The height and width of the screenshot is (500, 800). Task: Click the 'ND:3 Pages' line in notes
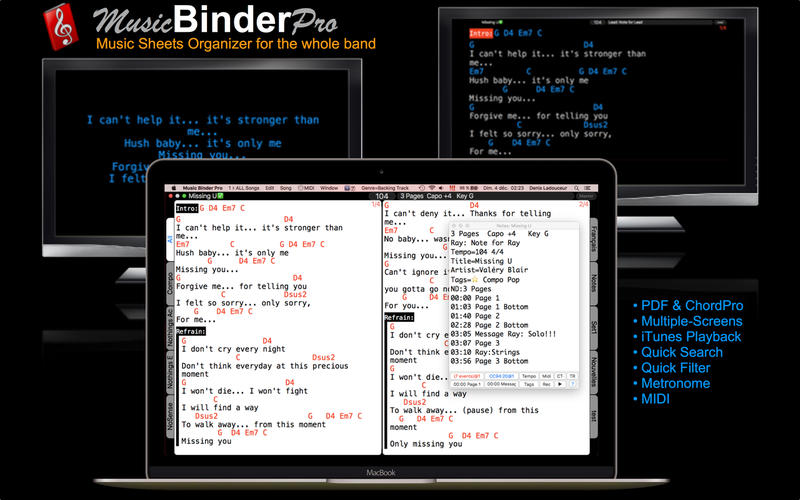coord(471,289)
